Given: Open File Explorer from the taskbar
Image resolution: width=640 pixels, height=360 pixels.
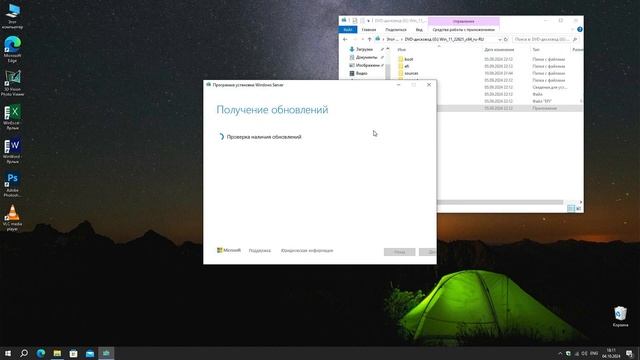Looking at the screenshot, I should 57,353.
